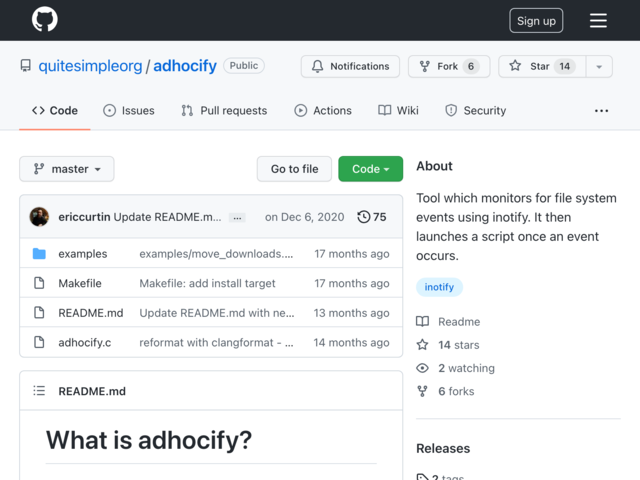Open the 6 forks link

pyautogui.click(x=456, y=391)
